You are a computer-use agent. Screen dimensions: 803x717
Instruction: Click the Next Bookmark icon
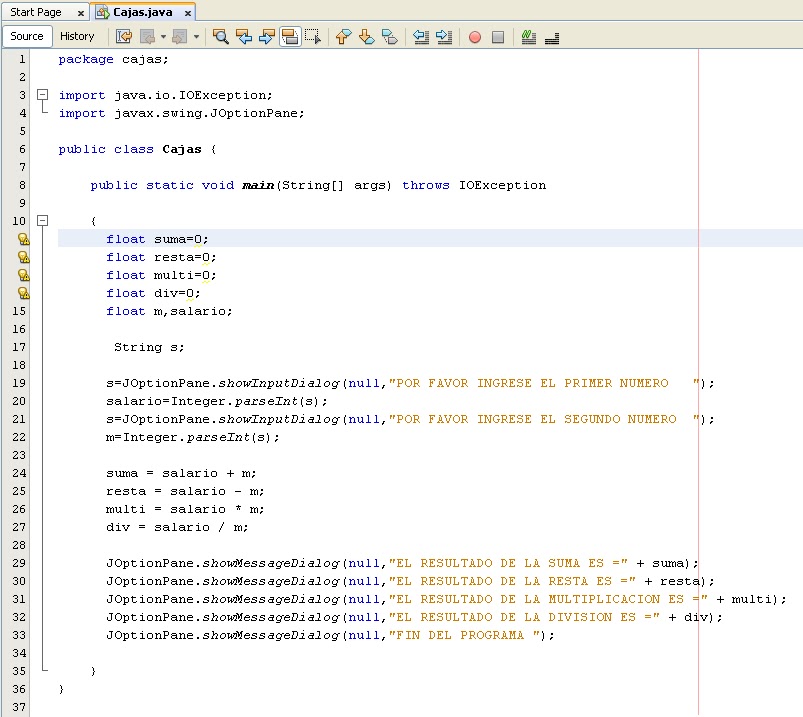[x=365, y=36]
